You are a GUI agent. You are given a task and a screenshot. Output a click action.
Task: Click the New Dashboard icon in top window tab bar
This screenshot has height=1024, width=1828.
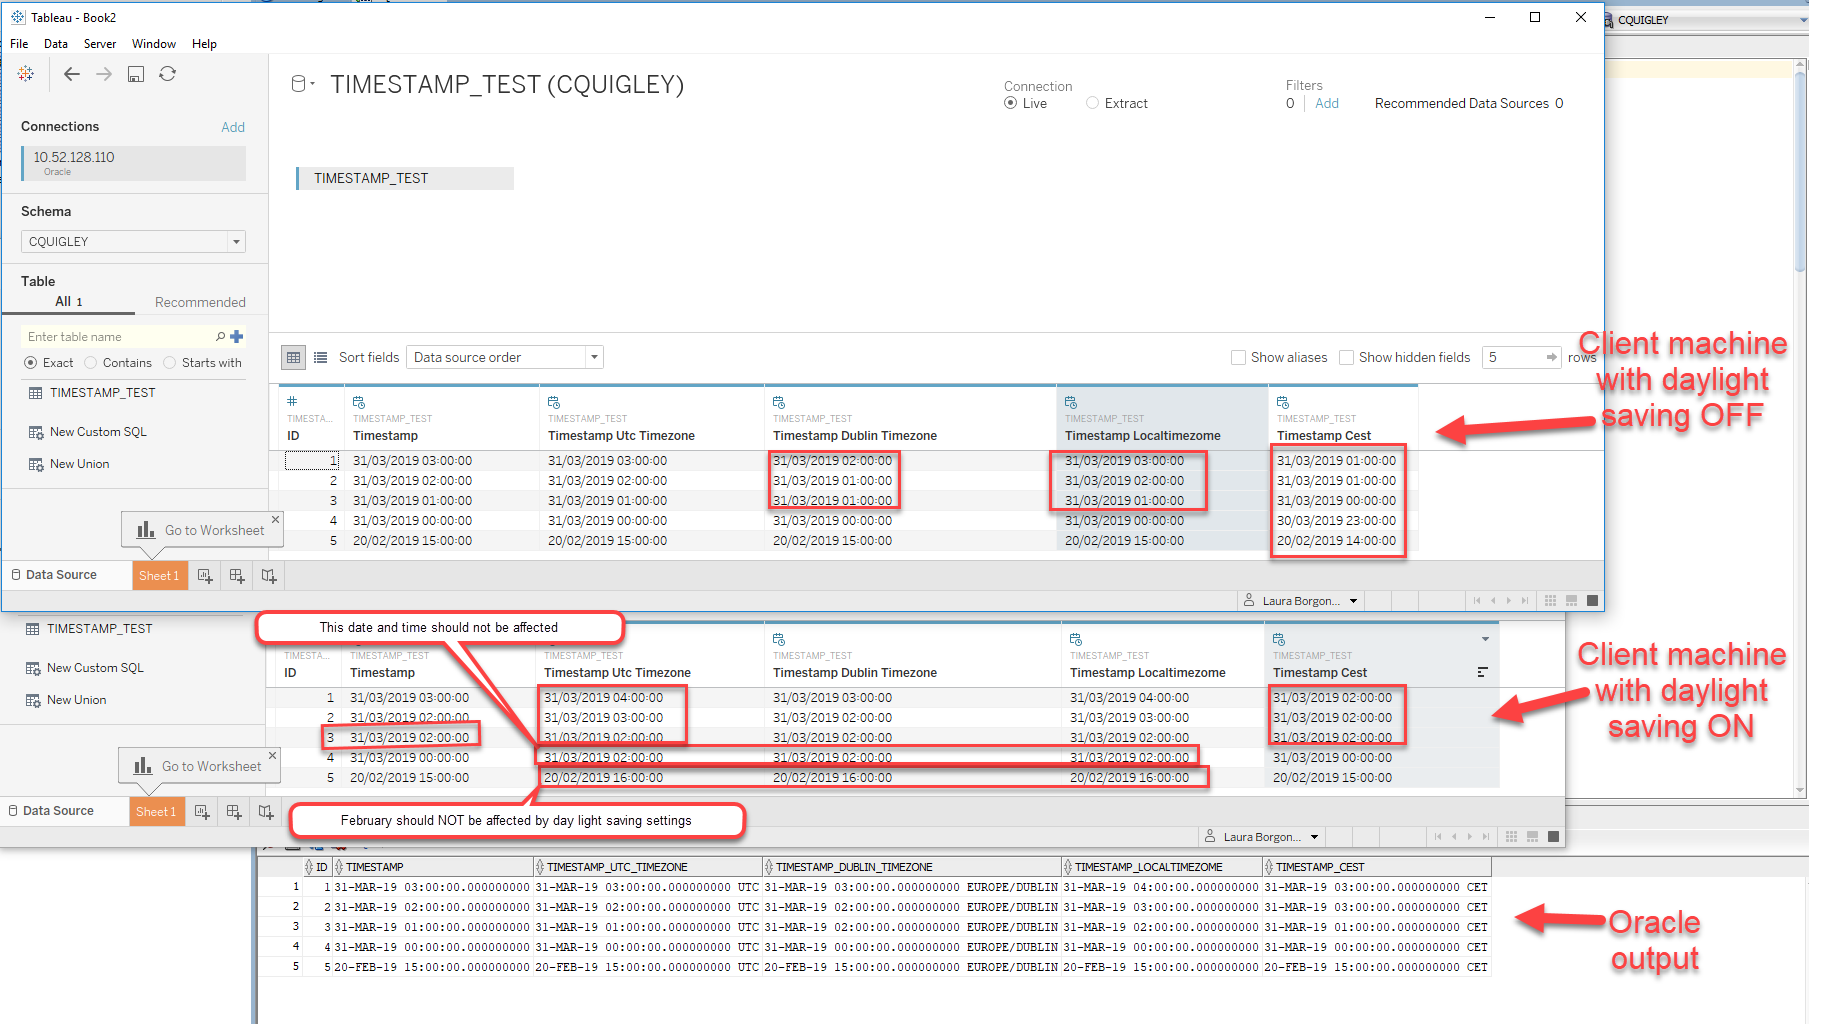[237, 576]
